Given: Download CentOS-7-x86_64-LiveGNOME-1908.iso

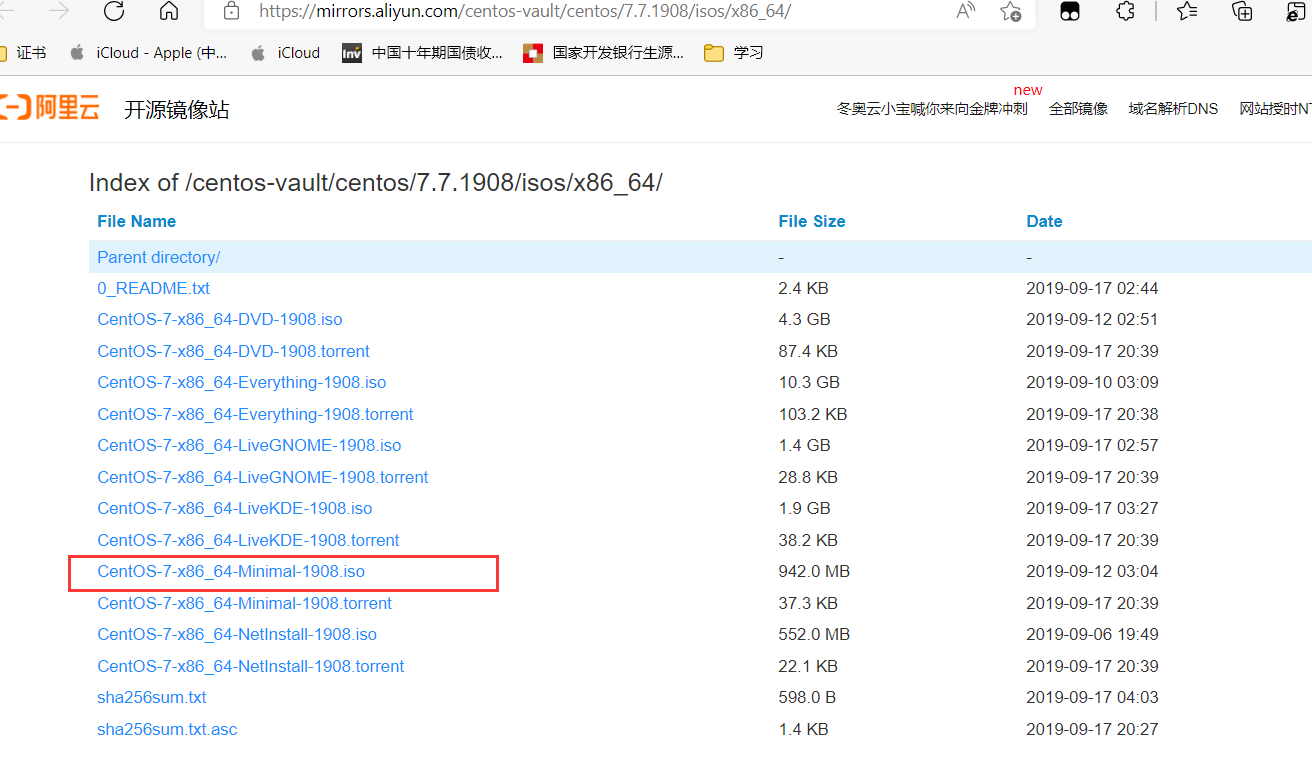Looking at the screenshot, I should pos(249,446).
